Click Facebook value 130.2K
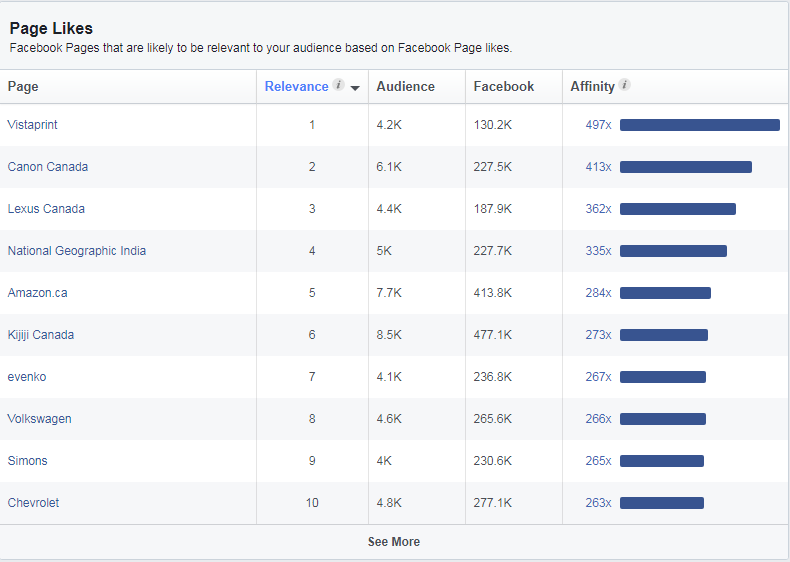Viewport: 790px width, 562px height. tap(493, 124)
